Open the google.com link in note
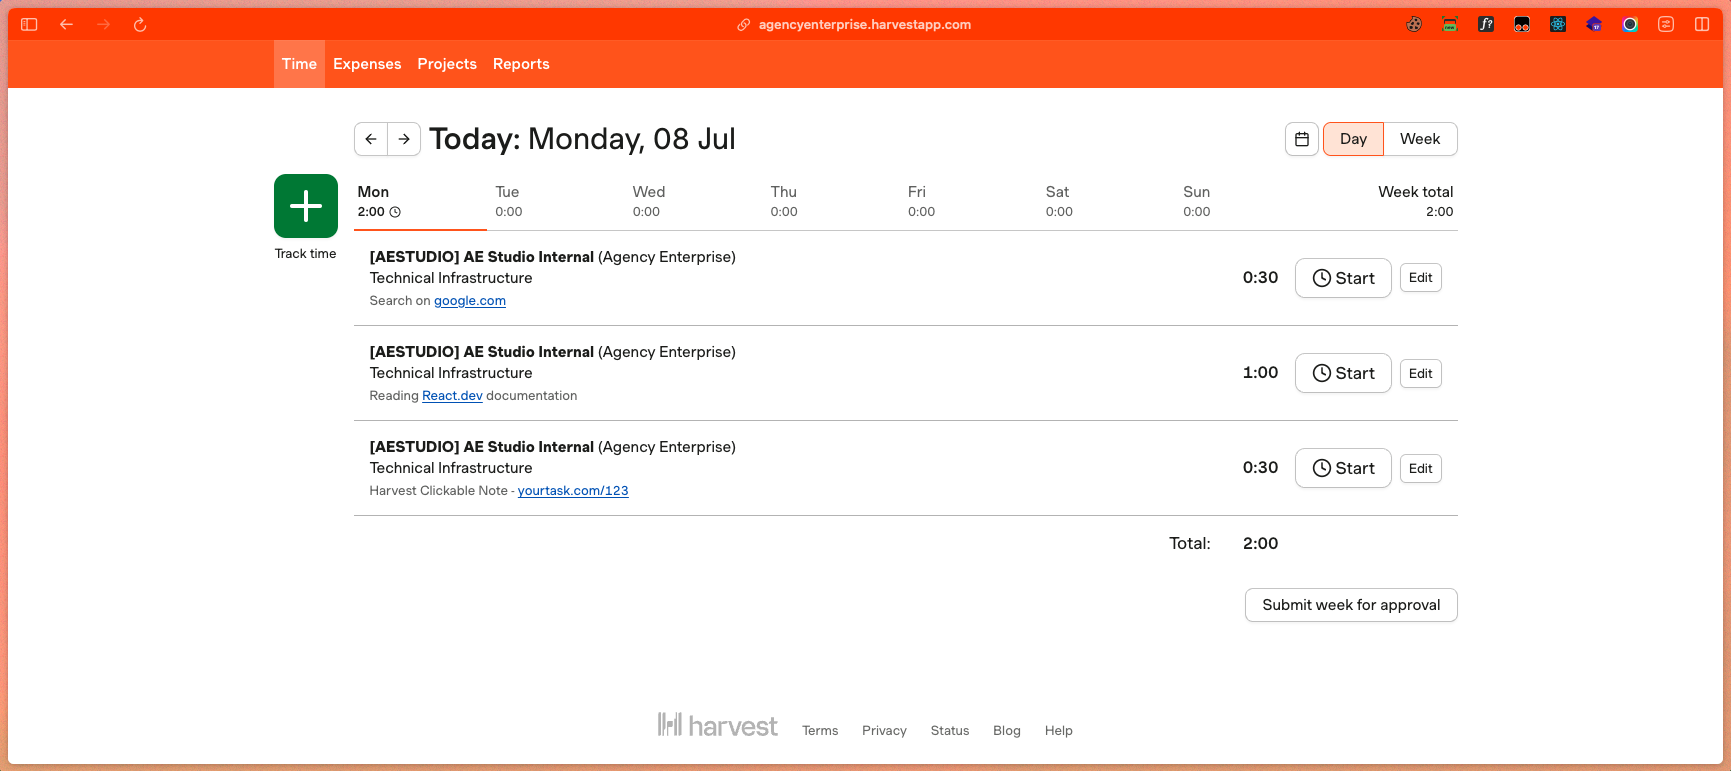Image resolution: width=1731 pixels, height=771 pixels. tap(470, 301)
